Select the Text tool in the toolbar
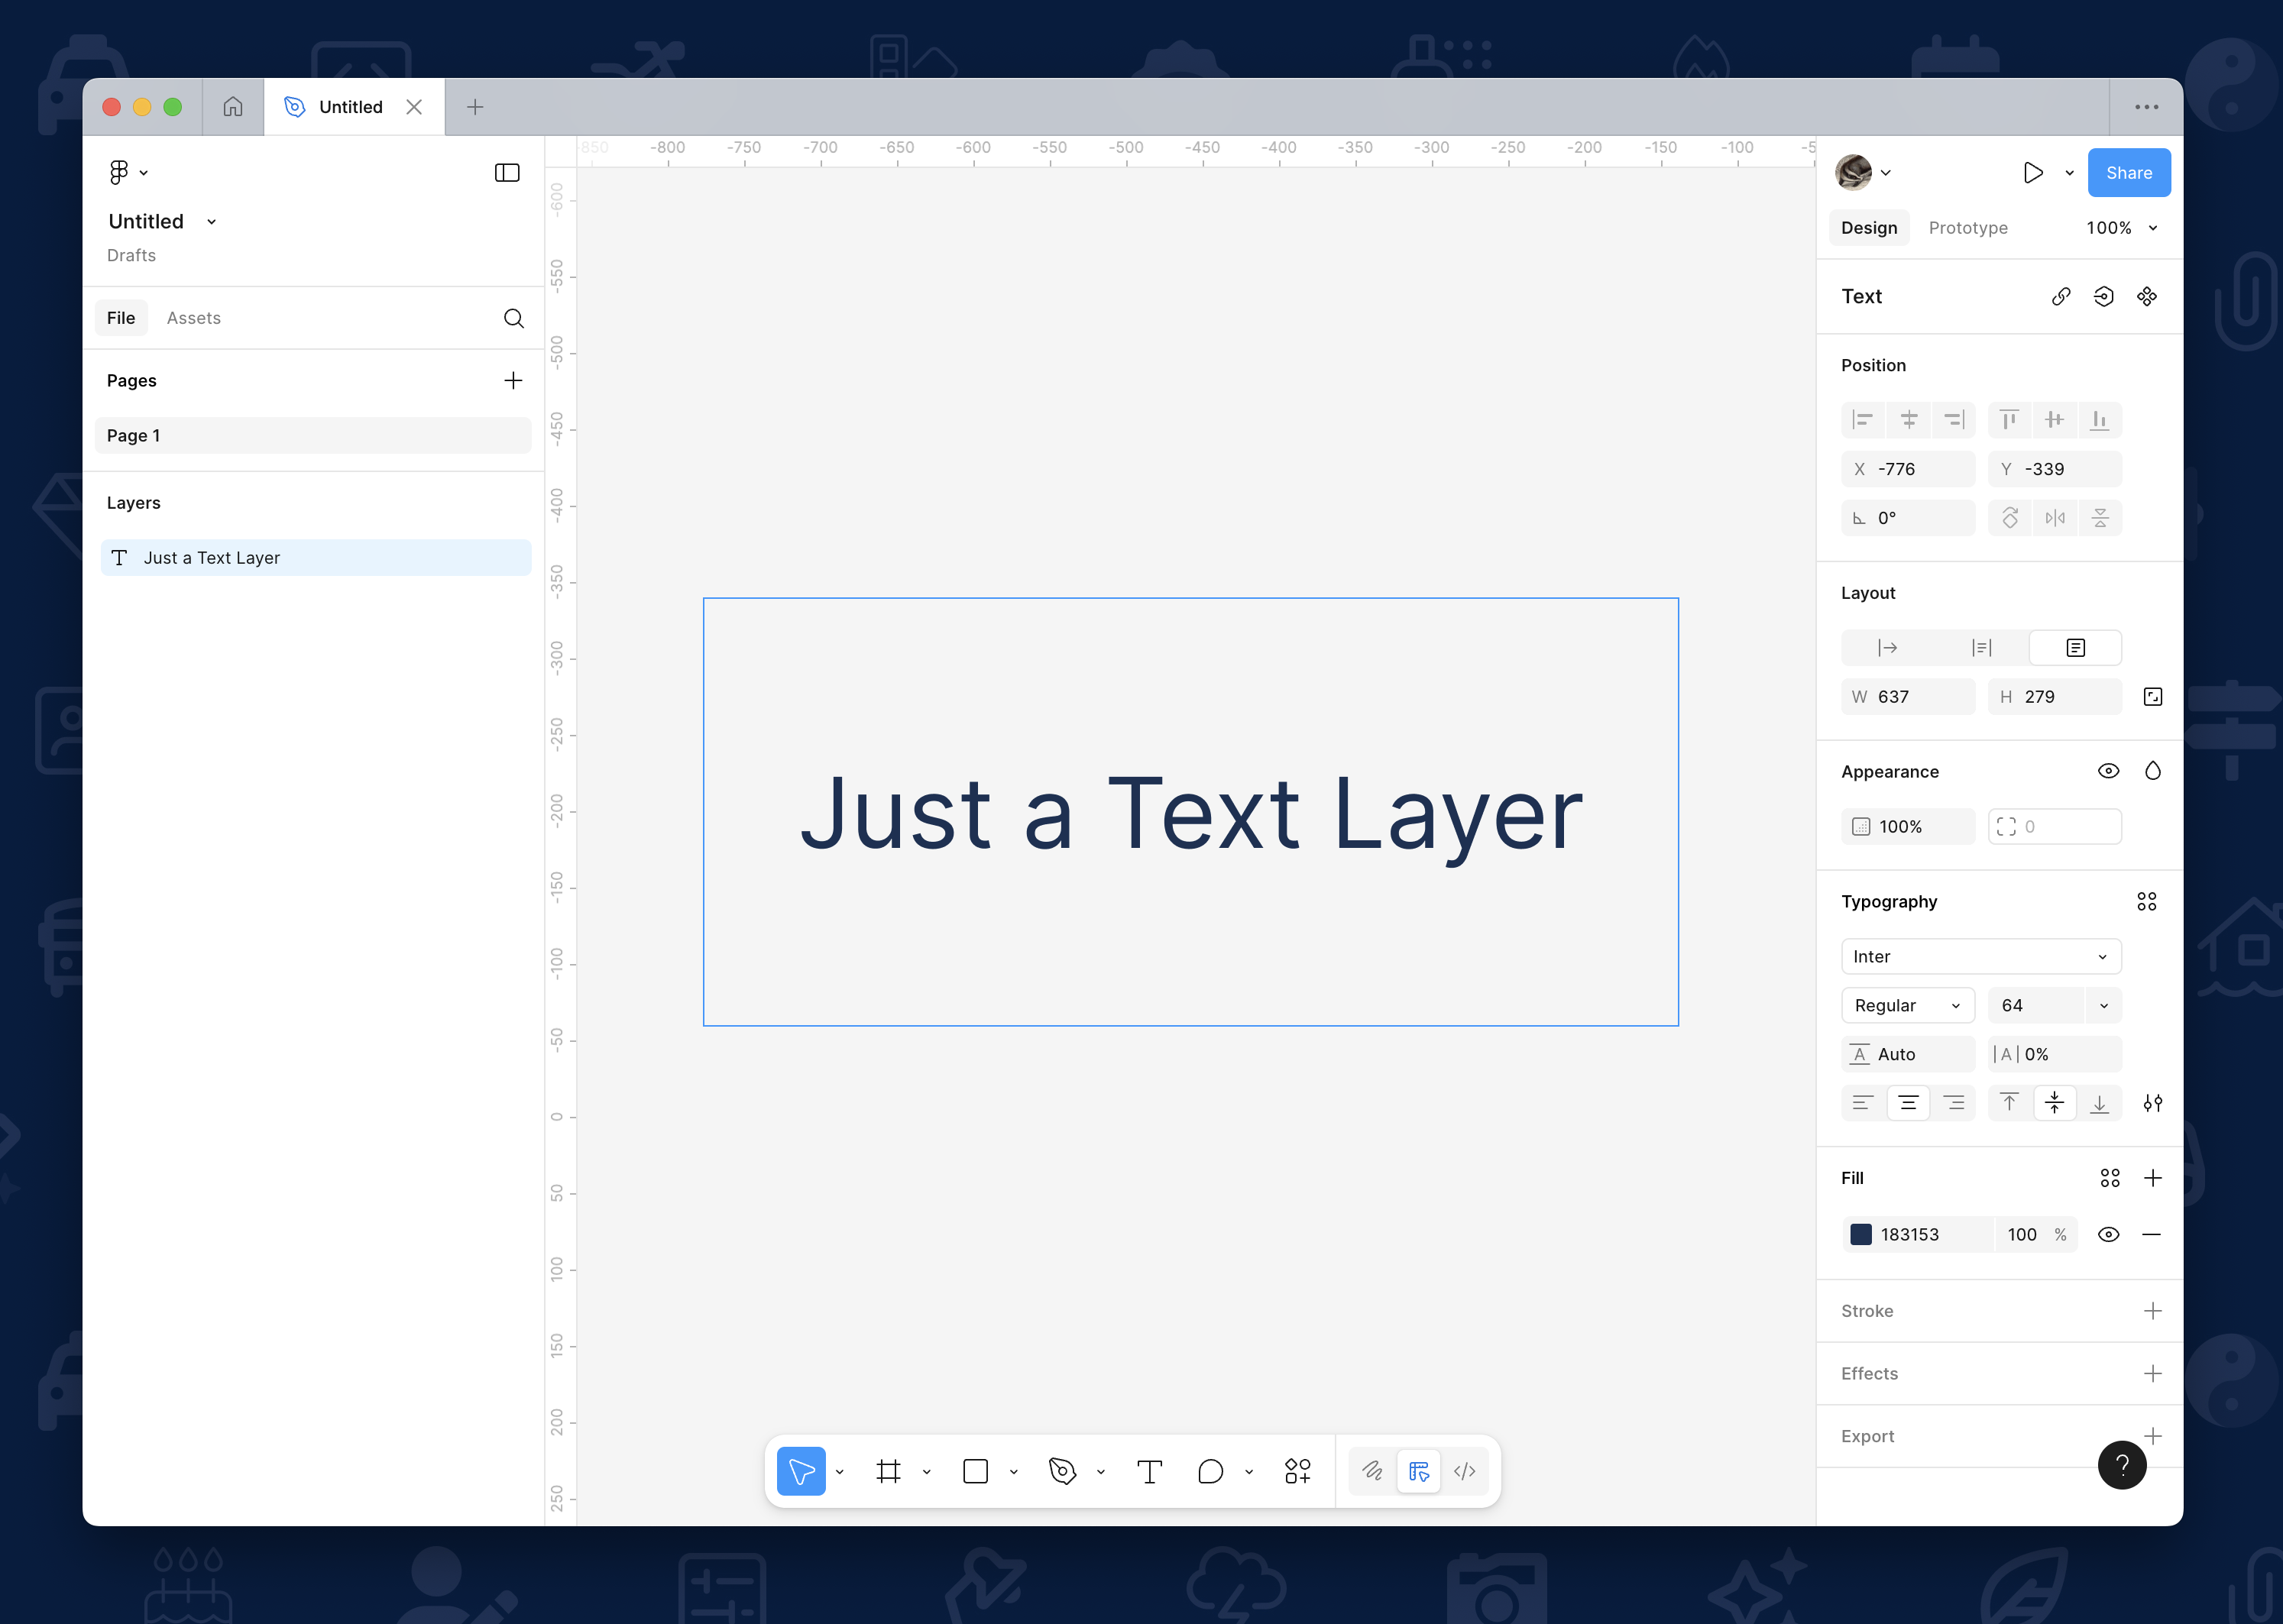This screenshot has height=1624, width=2283. click(x=1148, y=1471)
